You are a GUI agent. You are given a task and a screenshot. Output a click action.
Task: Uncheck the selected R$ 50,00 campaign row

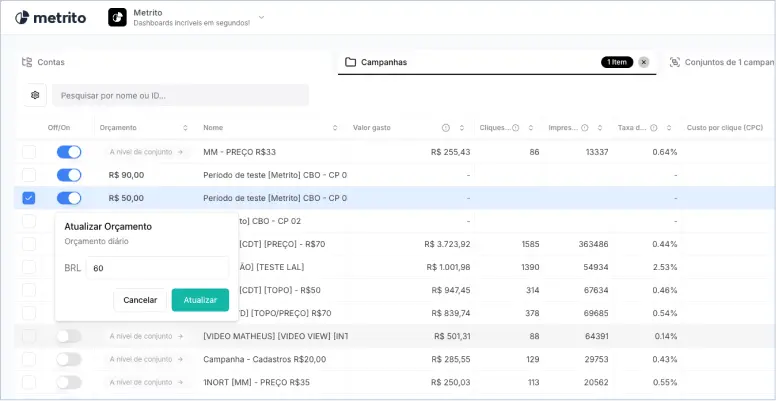[x=29, y=198]
